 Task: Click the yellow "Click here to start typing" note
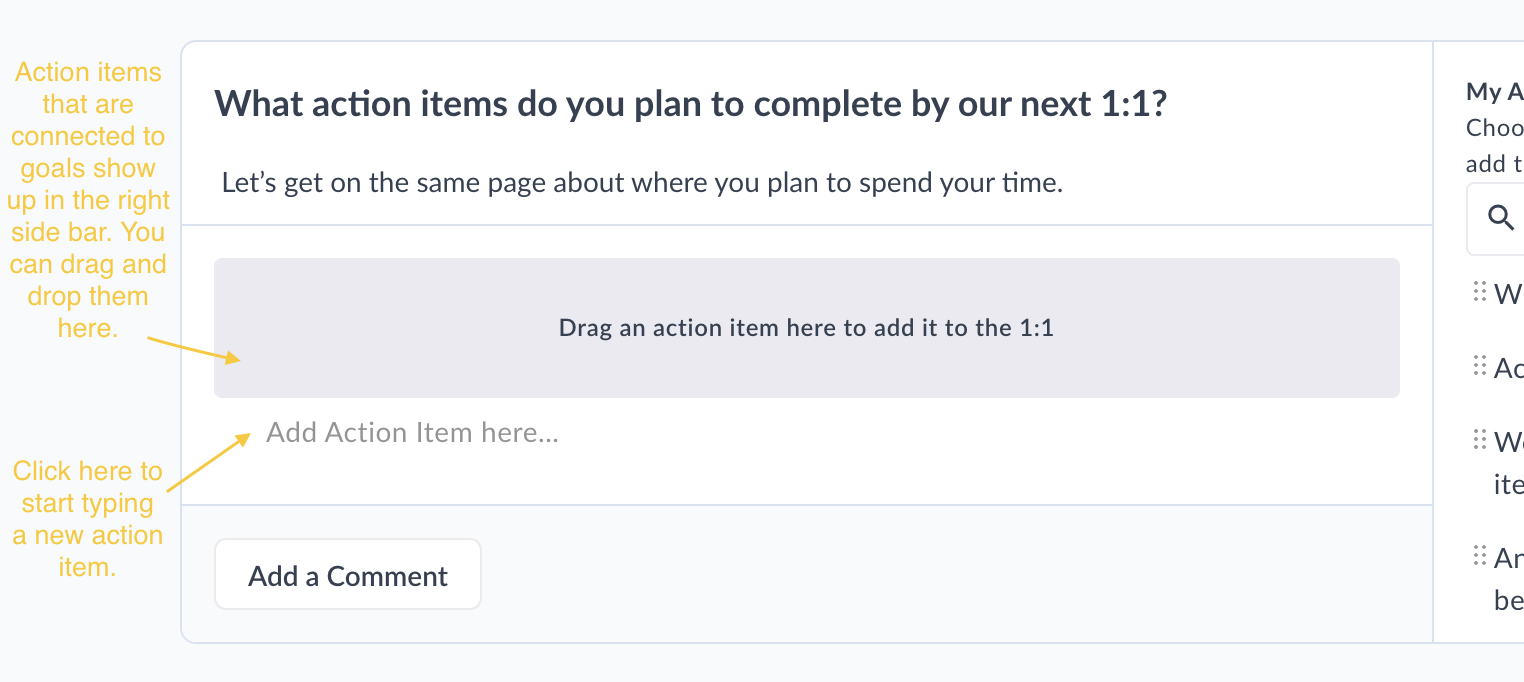pyautogui.click(x=88, y=518)
